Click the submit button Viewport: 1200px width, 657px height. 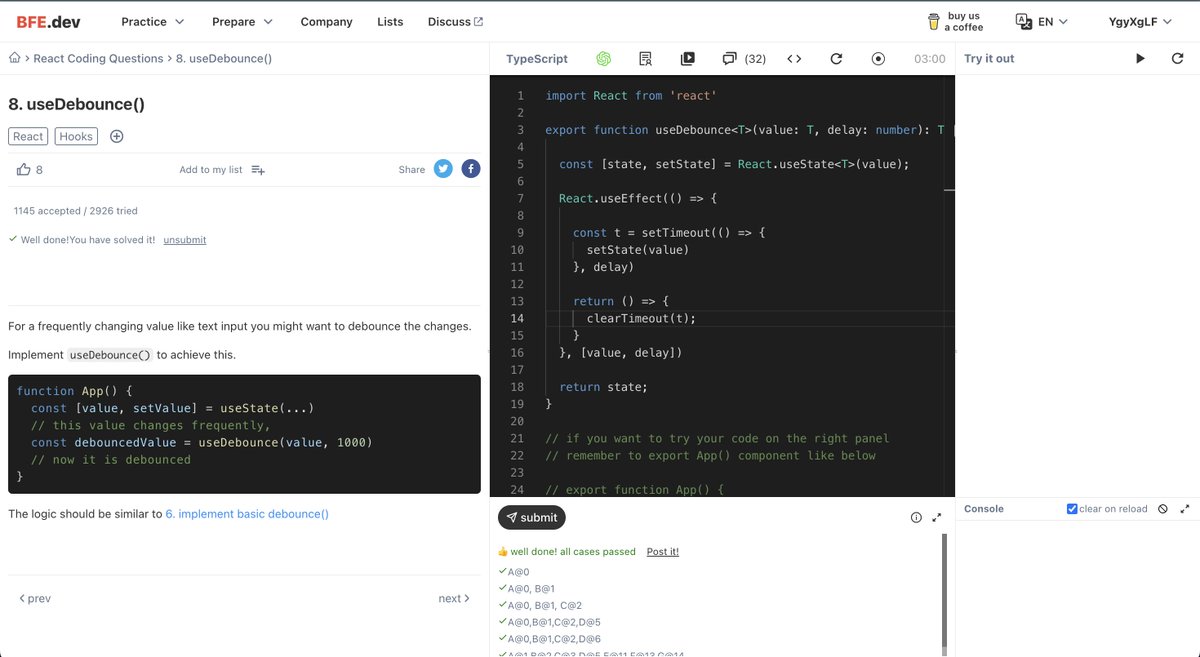coord(531,517)
